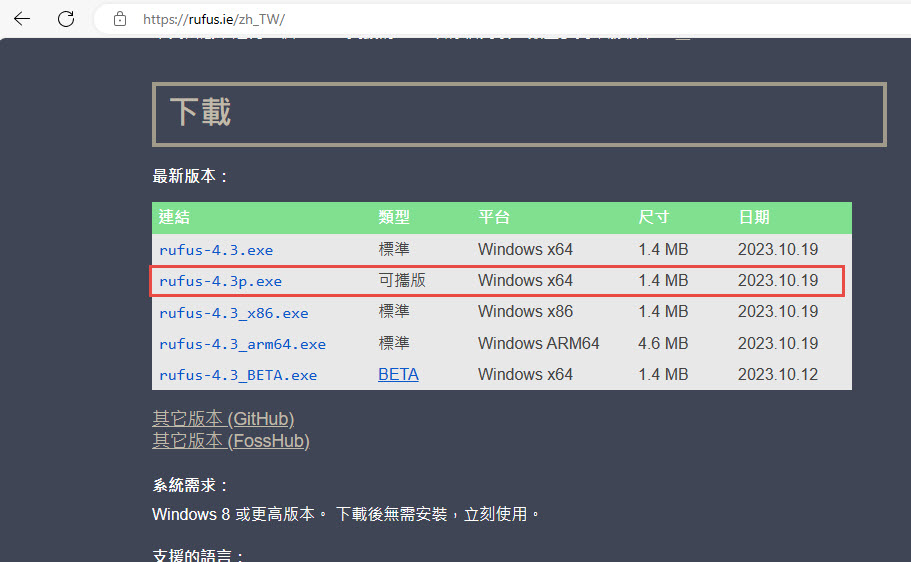Download rufus-4.3.exe
This screenshot has width=911, height=562.
click(216, 250)
